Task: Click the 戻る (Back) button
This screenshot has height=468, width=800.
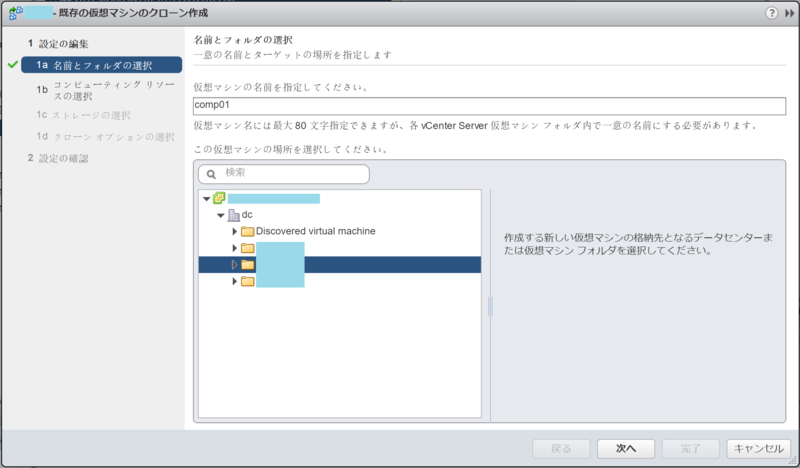Action: [561, 449]
